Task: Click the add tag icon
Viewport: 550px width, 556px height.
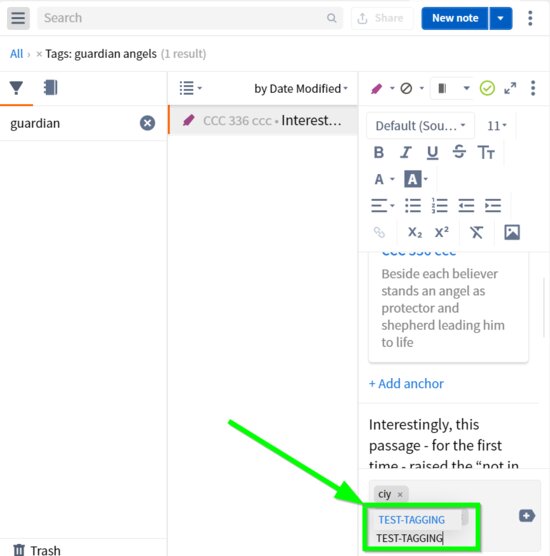Action: pyautogui.click(x=527, y=516)
